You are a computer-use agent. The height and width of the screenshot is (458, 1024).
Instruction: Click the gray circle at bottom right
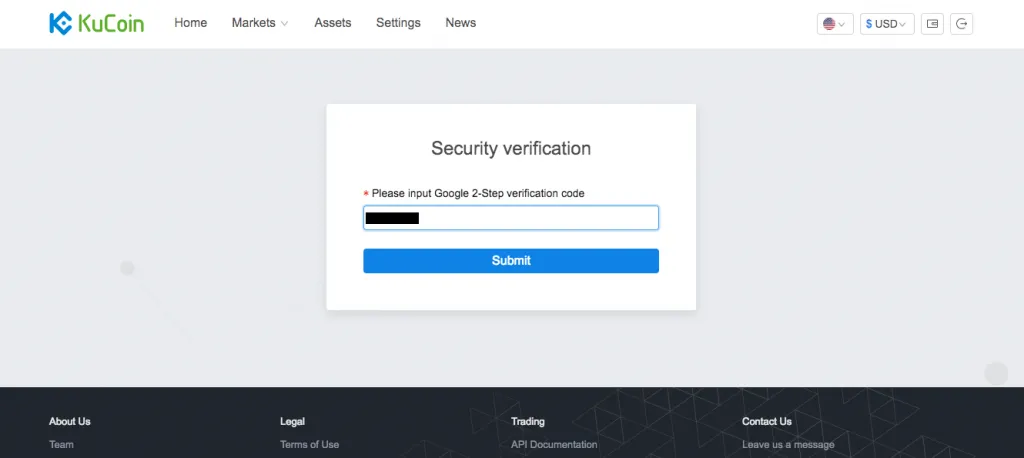996,374
